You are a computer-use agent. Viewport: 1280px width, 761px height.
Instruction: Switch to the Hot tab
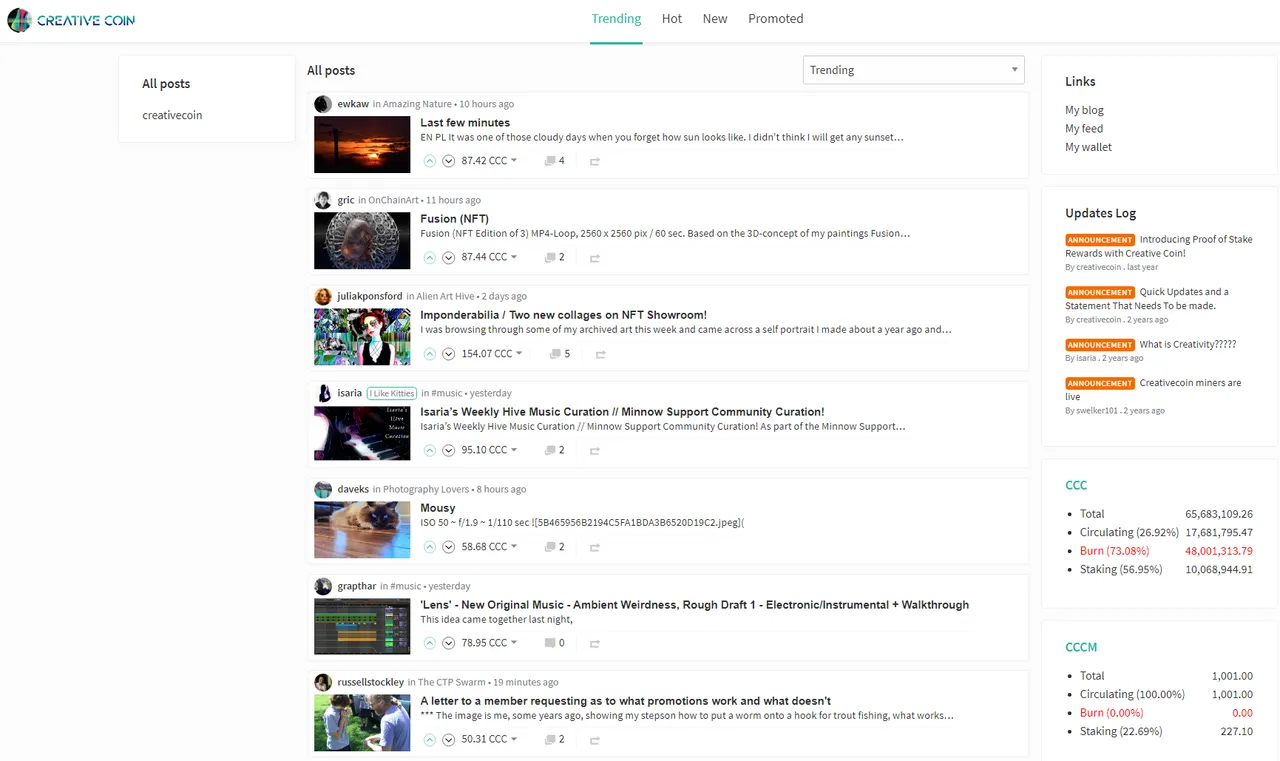(672, 19)
